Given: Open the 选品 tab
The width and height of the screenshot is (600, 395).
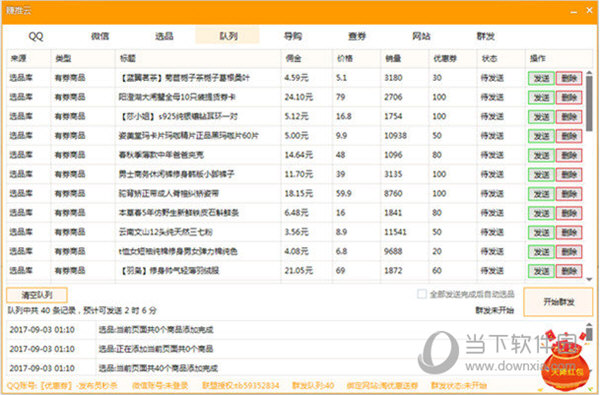Looking at the screenshot, I should point(164,36).
